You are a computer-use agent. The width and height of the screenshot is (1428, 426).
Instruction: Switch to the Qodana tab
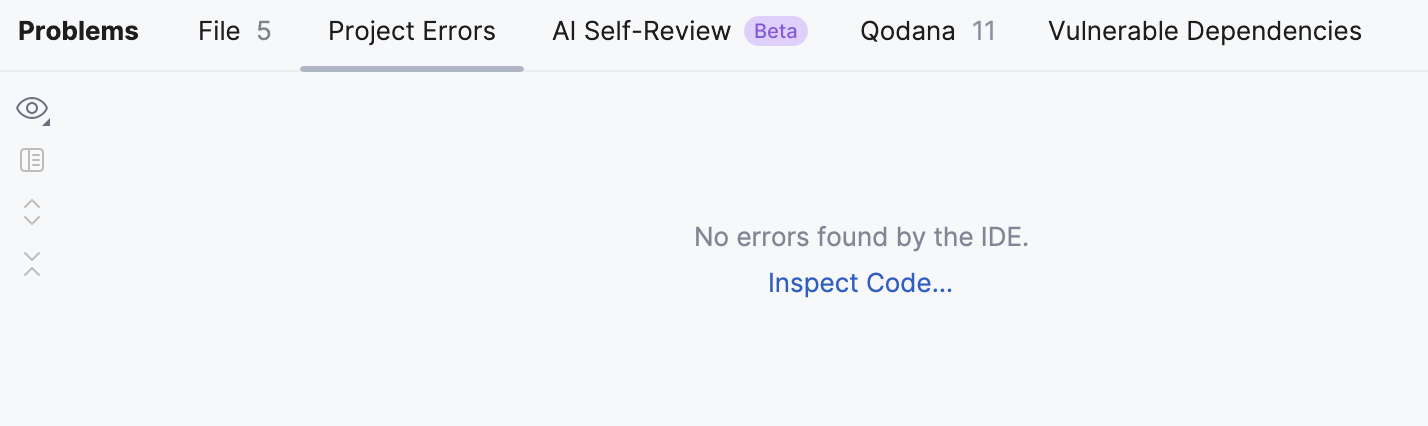[907, 31]
